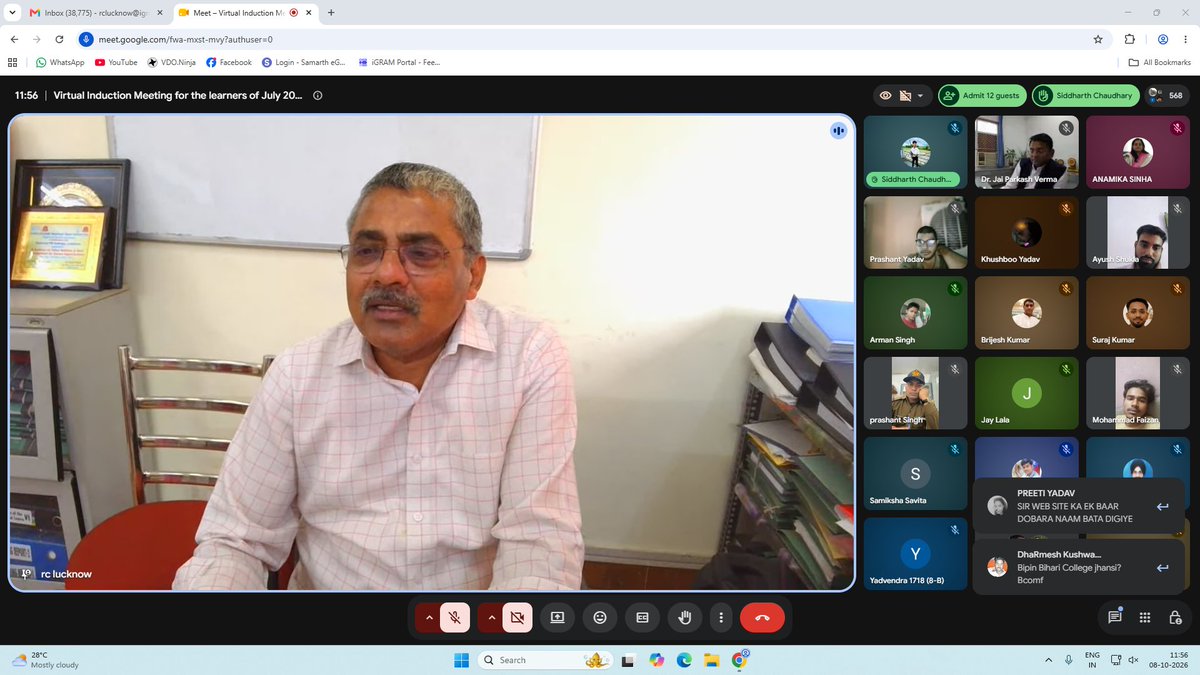This screenshot has width=1200, height=675.
Task: Open File Explorer from taskbar
Action: click(x=711, y=660)
